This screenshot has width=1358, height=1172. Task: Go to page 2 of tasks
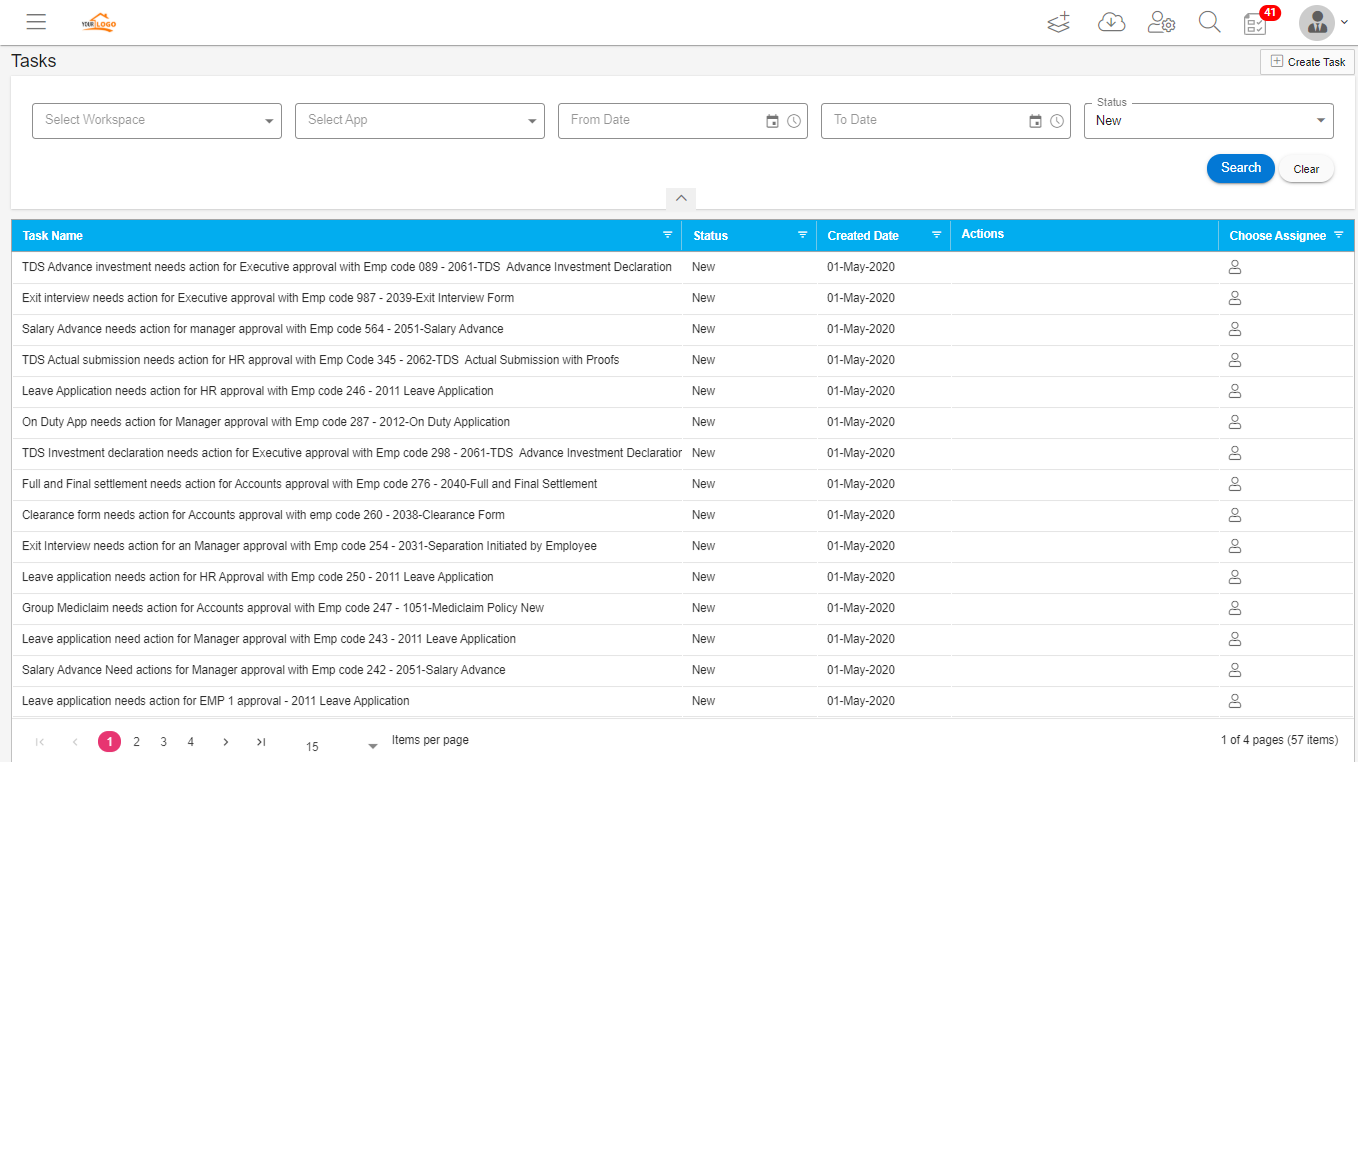pos(136,742)
